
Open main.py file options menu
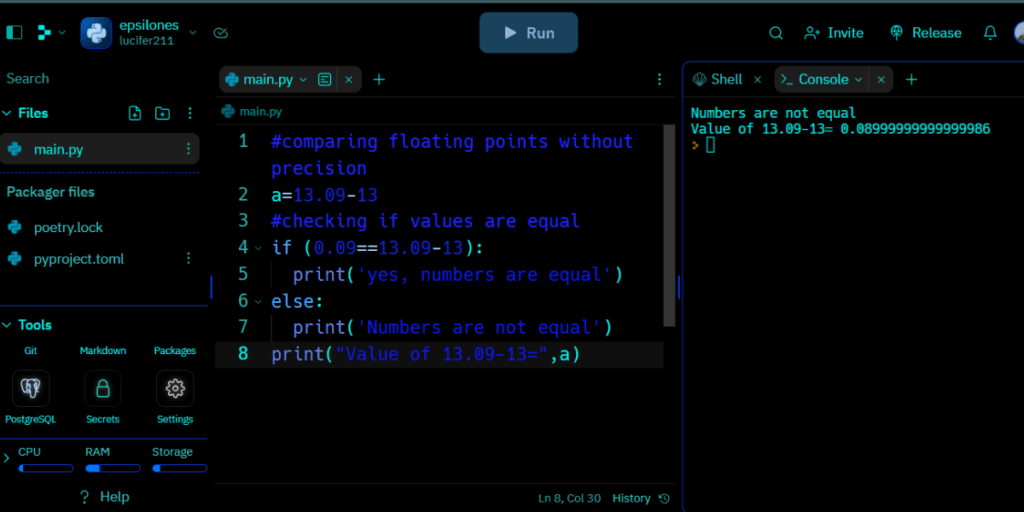(x=188, y=149)
